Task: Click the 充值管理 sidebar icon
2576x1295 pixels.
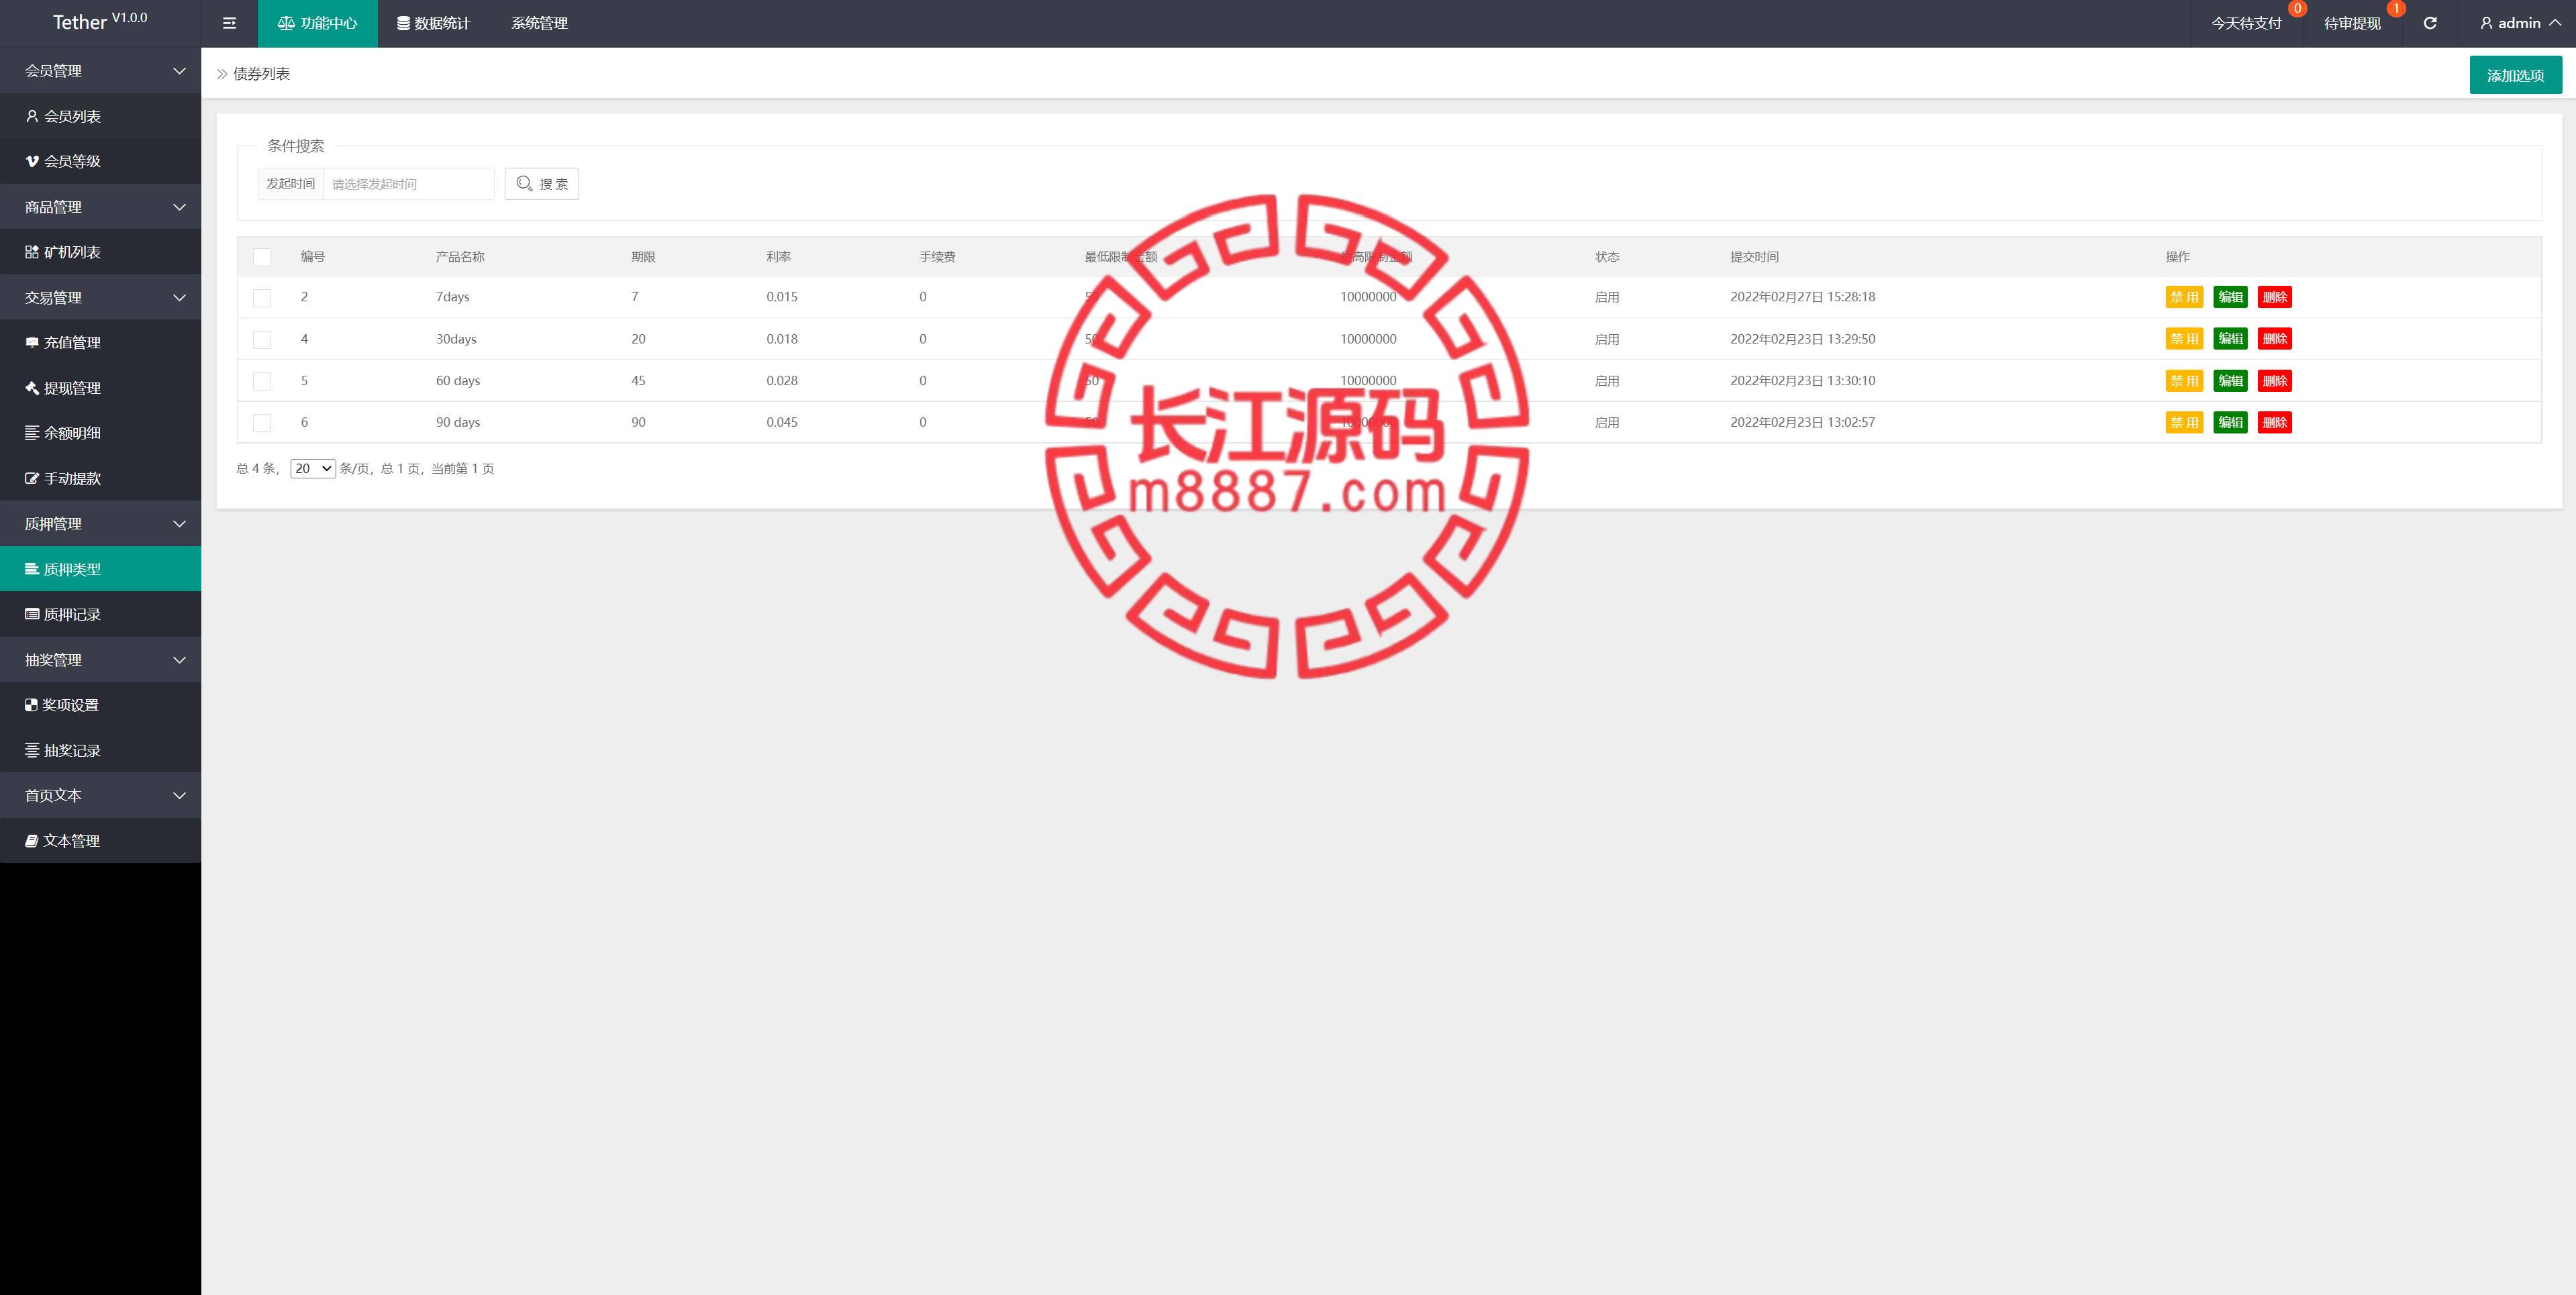Action: click(x=32, y=342)
